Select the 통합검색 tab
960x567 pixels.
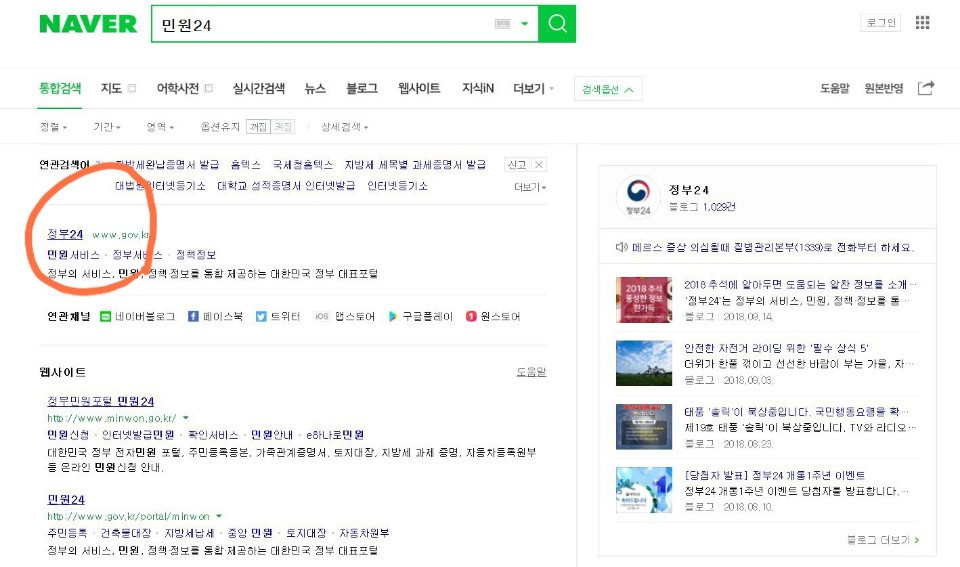coord(60,88)
